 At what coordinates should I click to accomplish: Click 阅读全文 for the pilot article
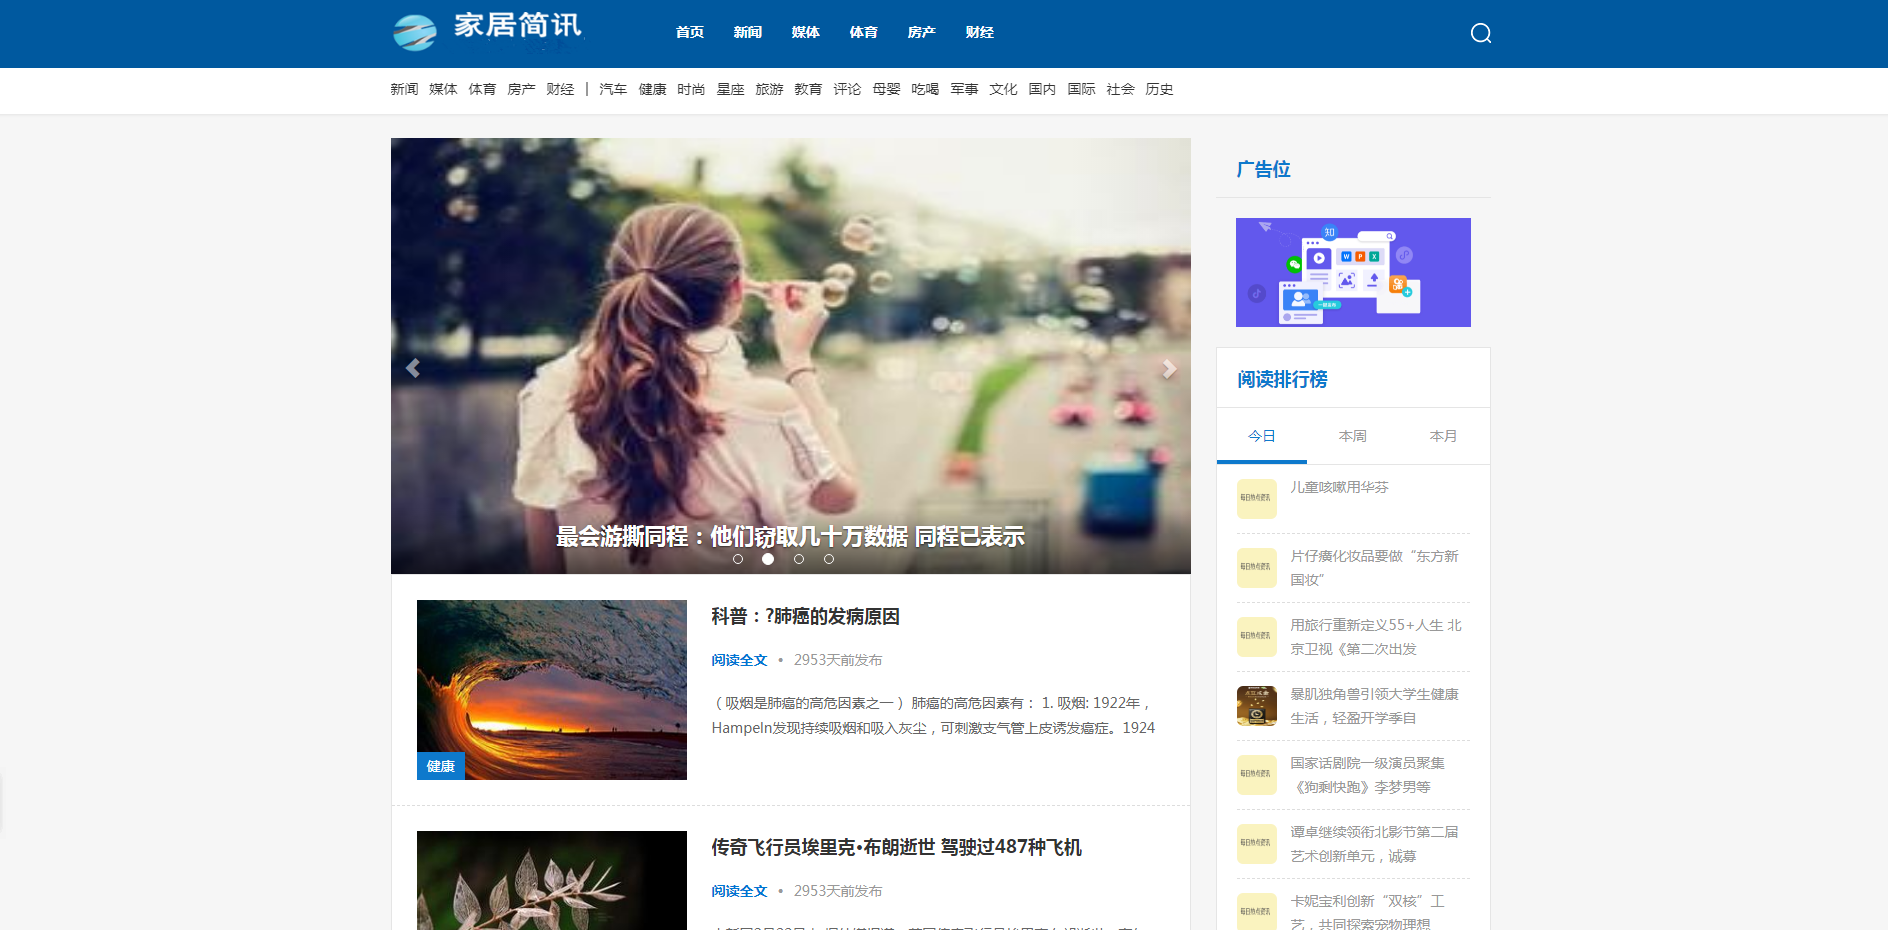[x=739, y=891]
